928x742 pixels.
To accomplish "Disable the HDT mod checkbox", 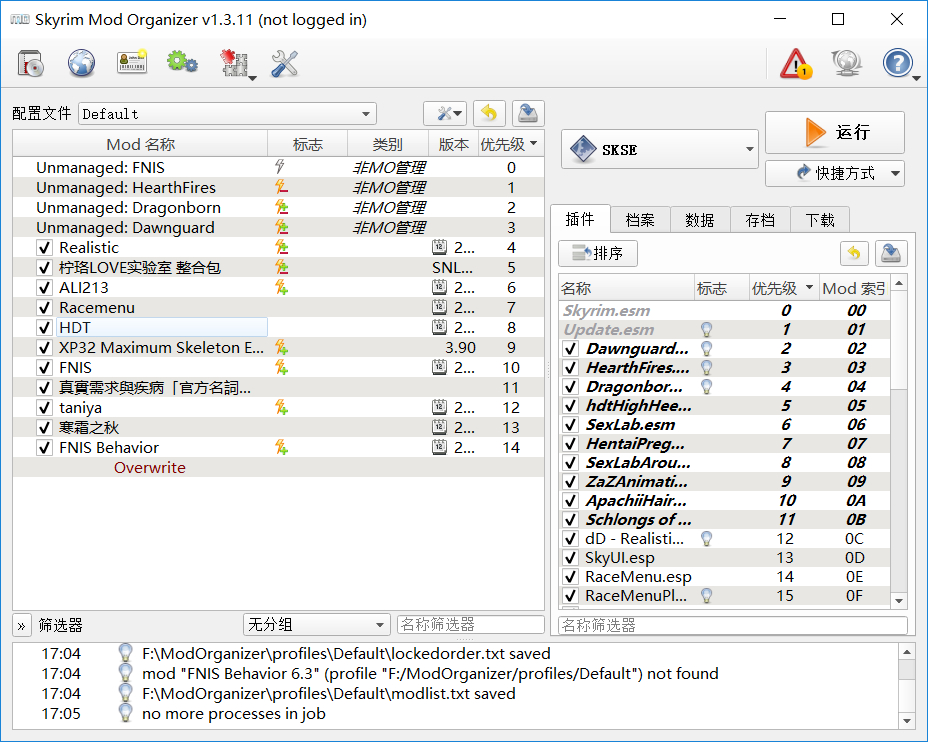I will (44, 327).
